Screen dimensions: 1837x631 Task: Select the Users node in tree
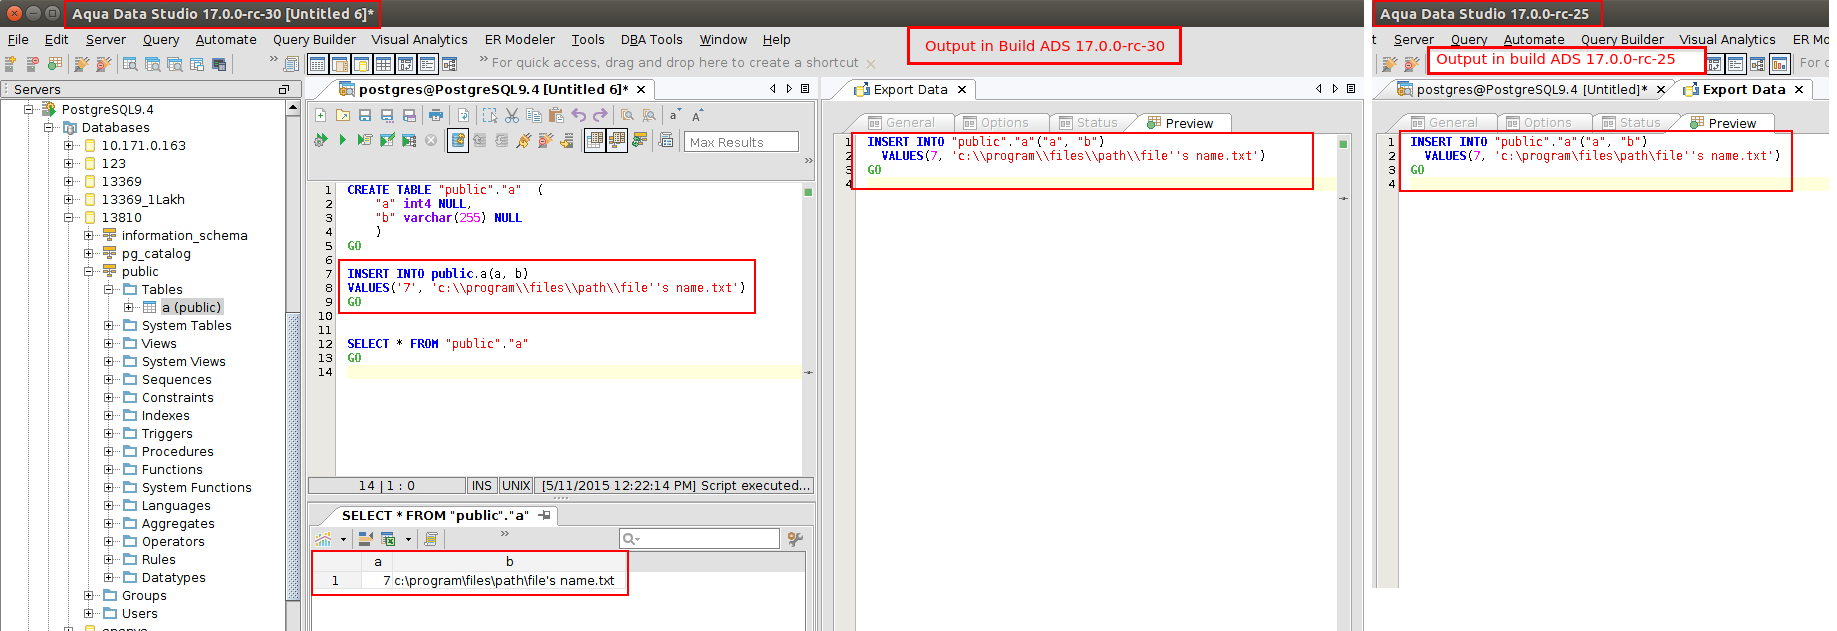(139, 613)
